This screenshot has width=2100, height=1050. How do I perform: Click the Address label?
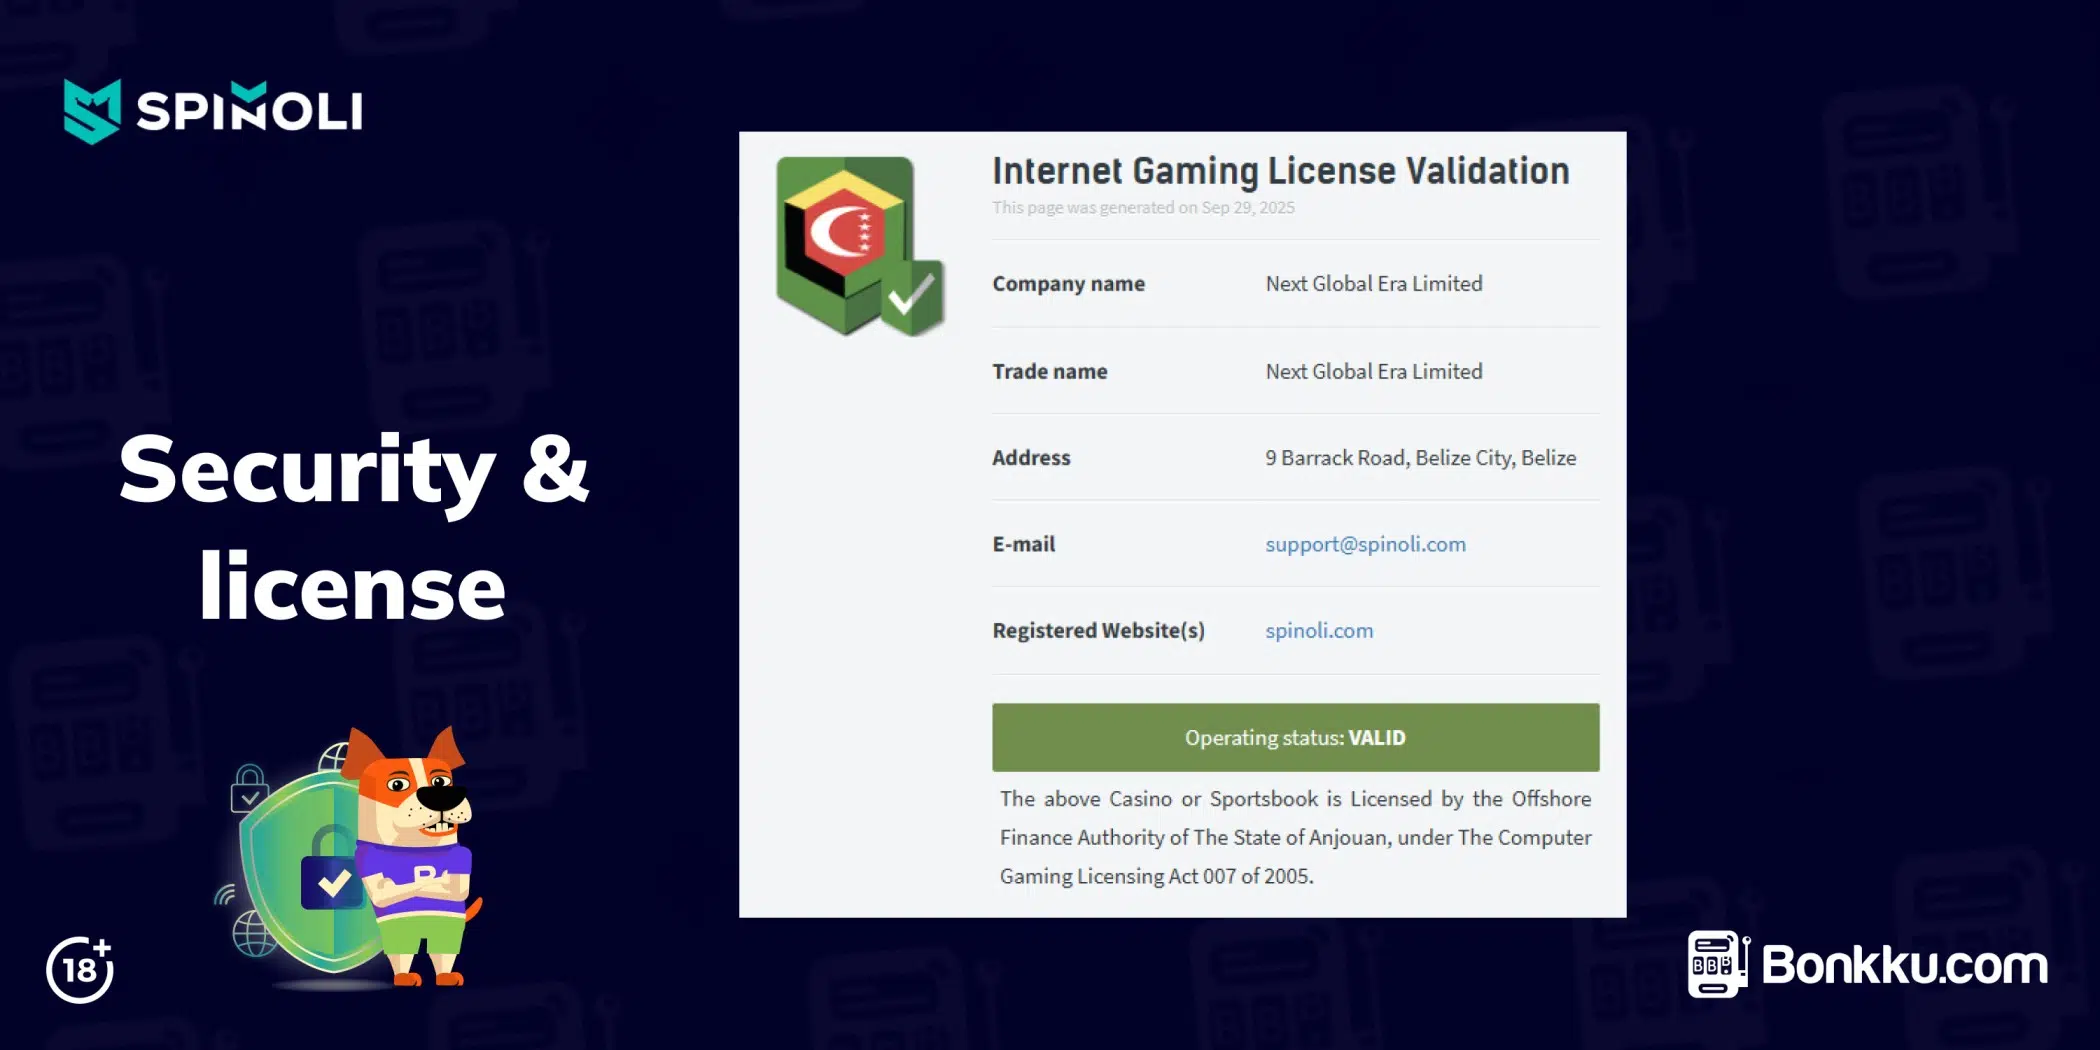coord(1031,458)
